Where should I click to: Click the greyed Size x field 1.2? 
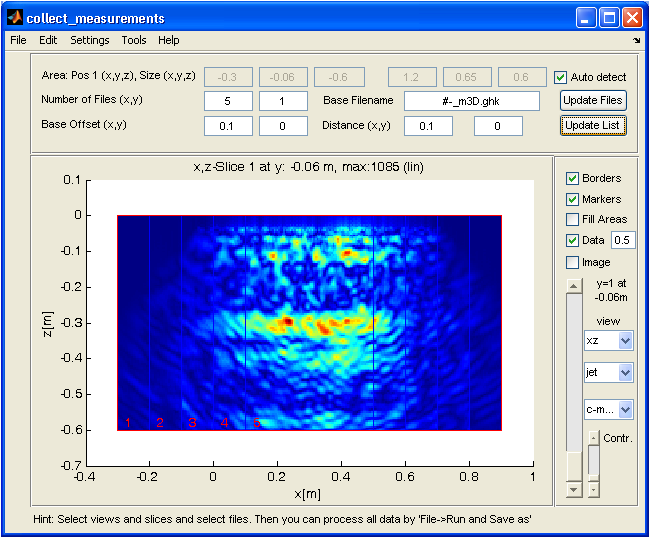pyautogui.click(x=412, y=77)
